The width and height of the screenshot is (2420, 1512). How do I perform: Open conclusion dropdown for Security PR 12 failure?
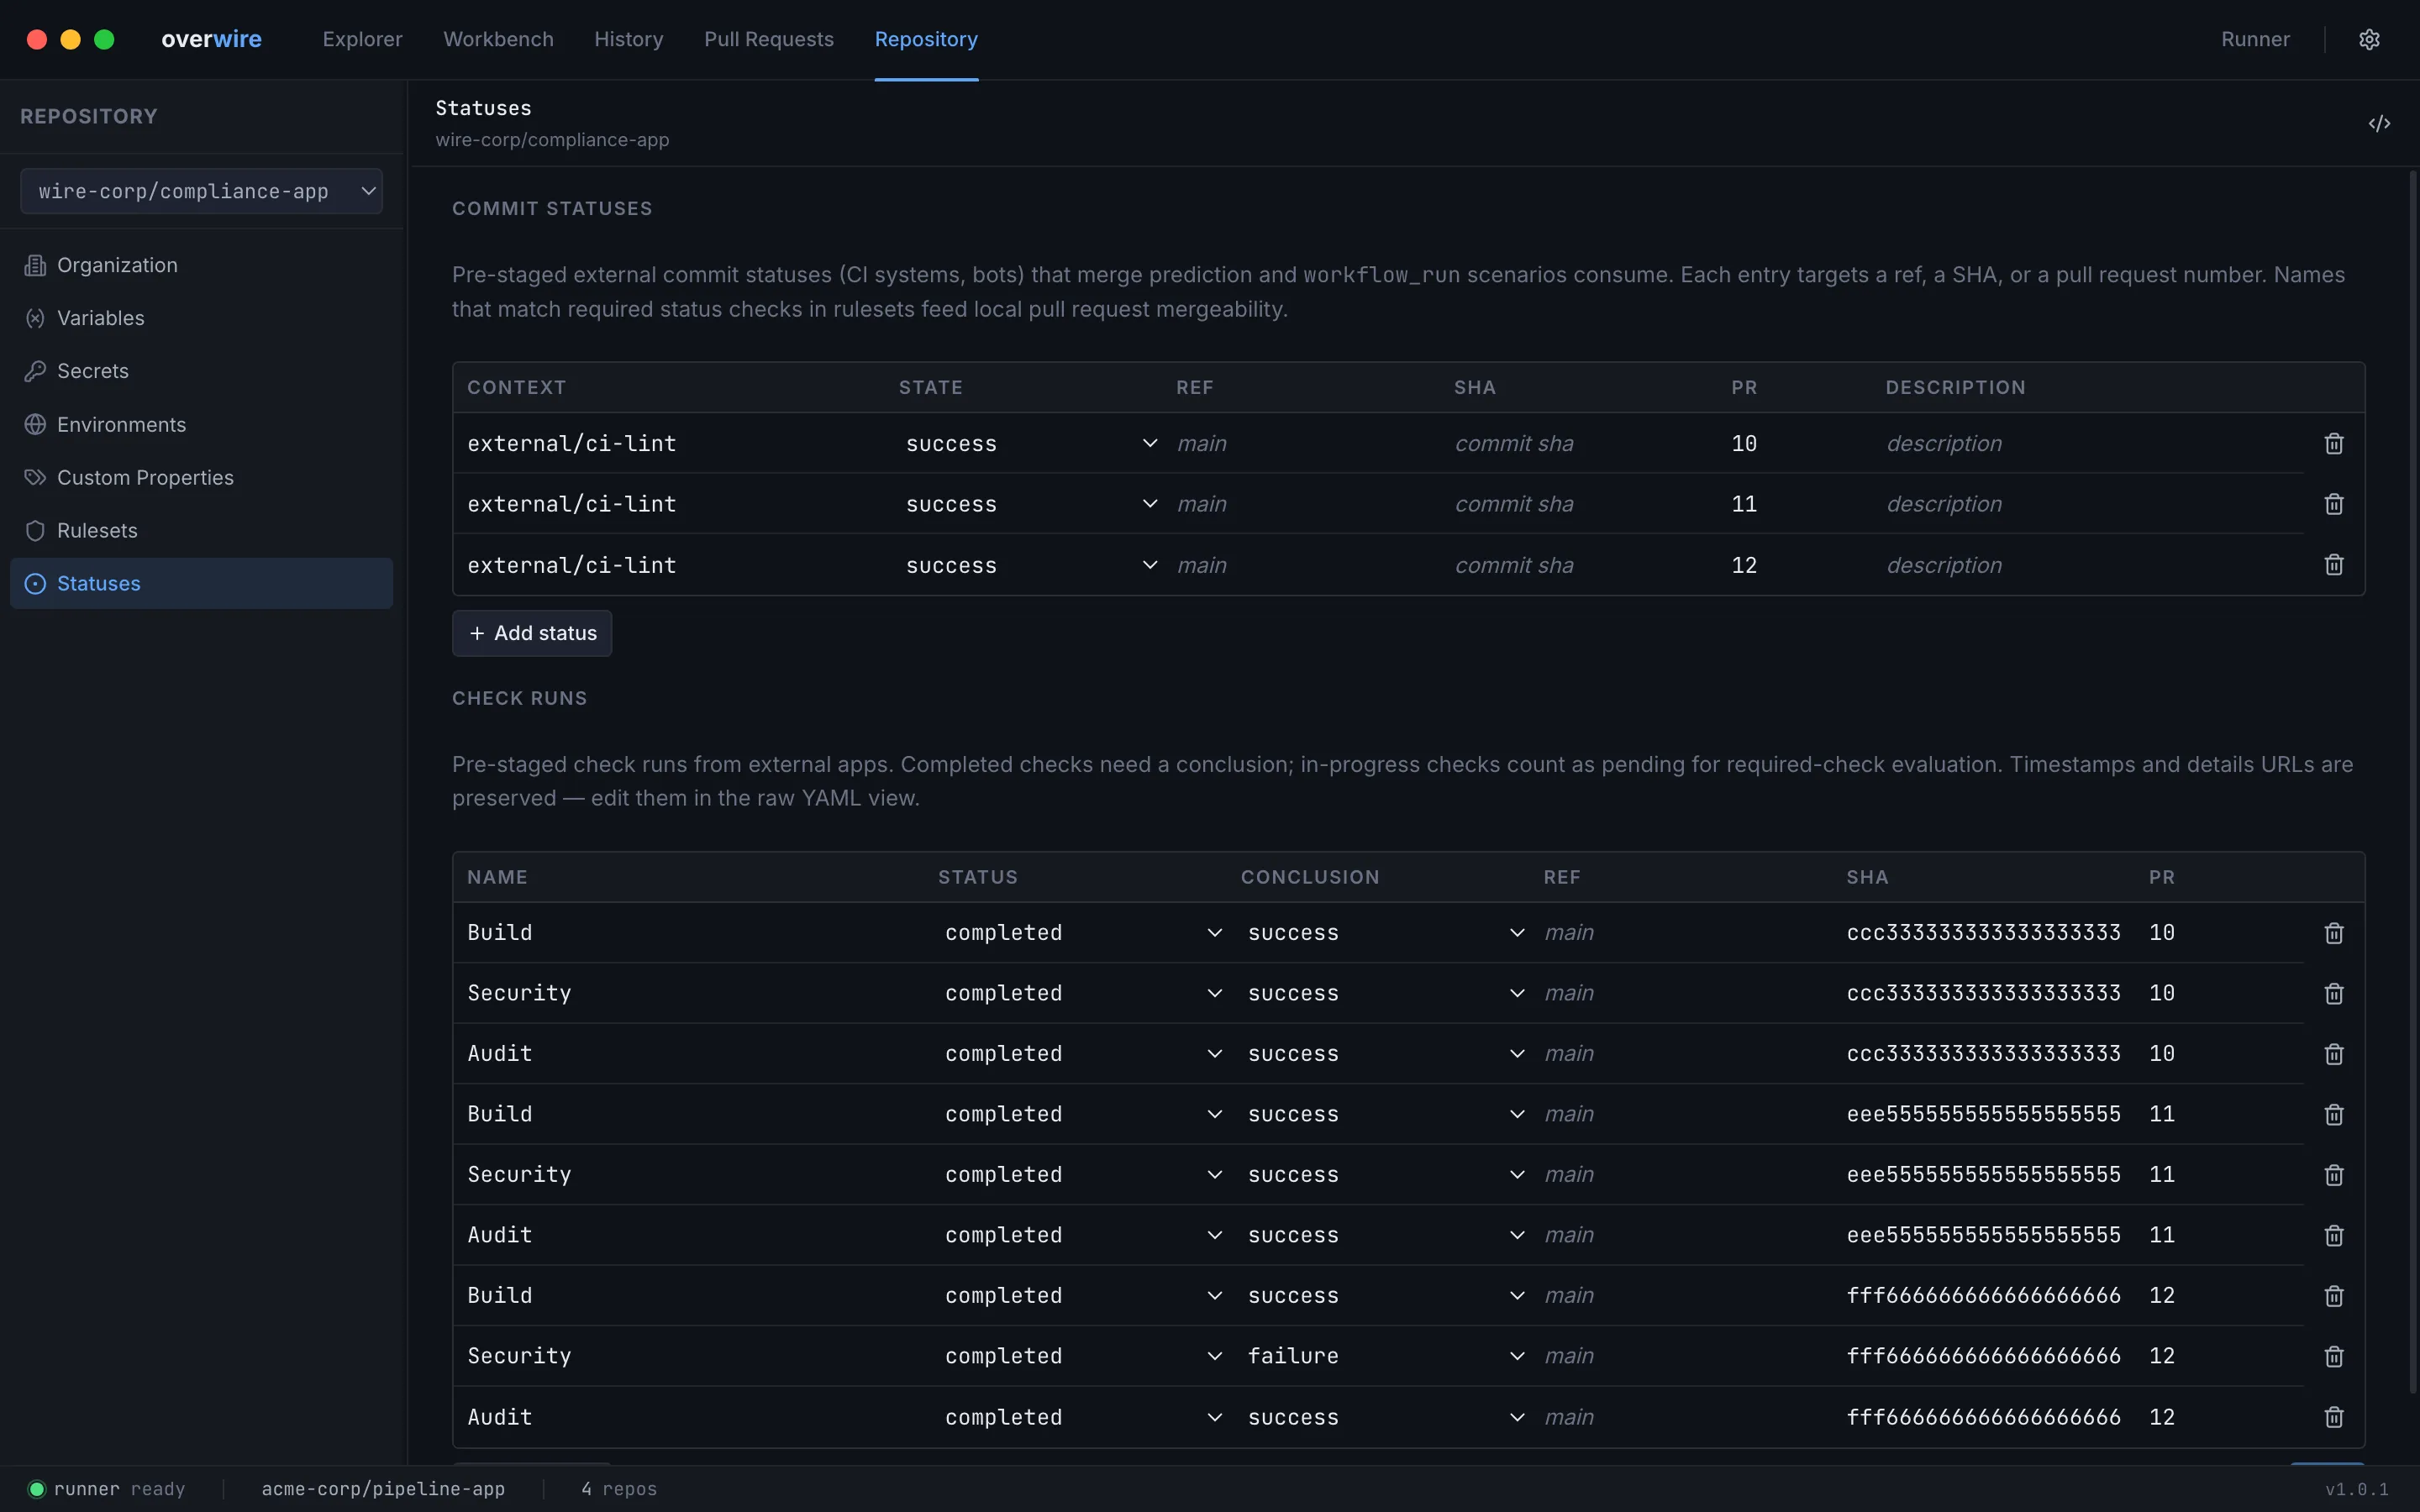pyautogui.click(x=1385, y=1356)
